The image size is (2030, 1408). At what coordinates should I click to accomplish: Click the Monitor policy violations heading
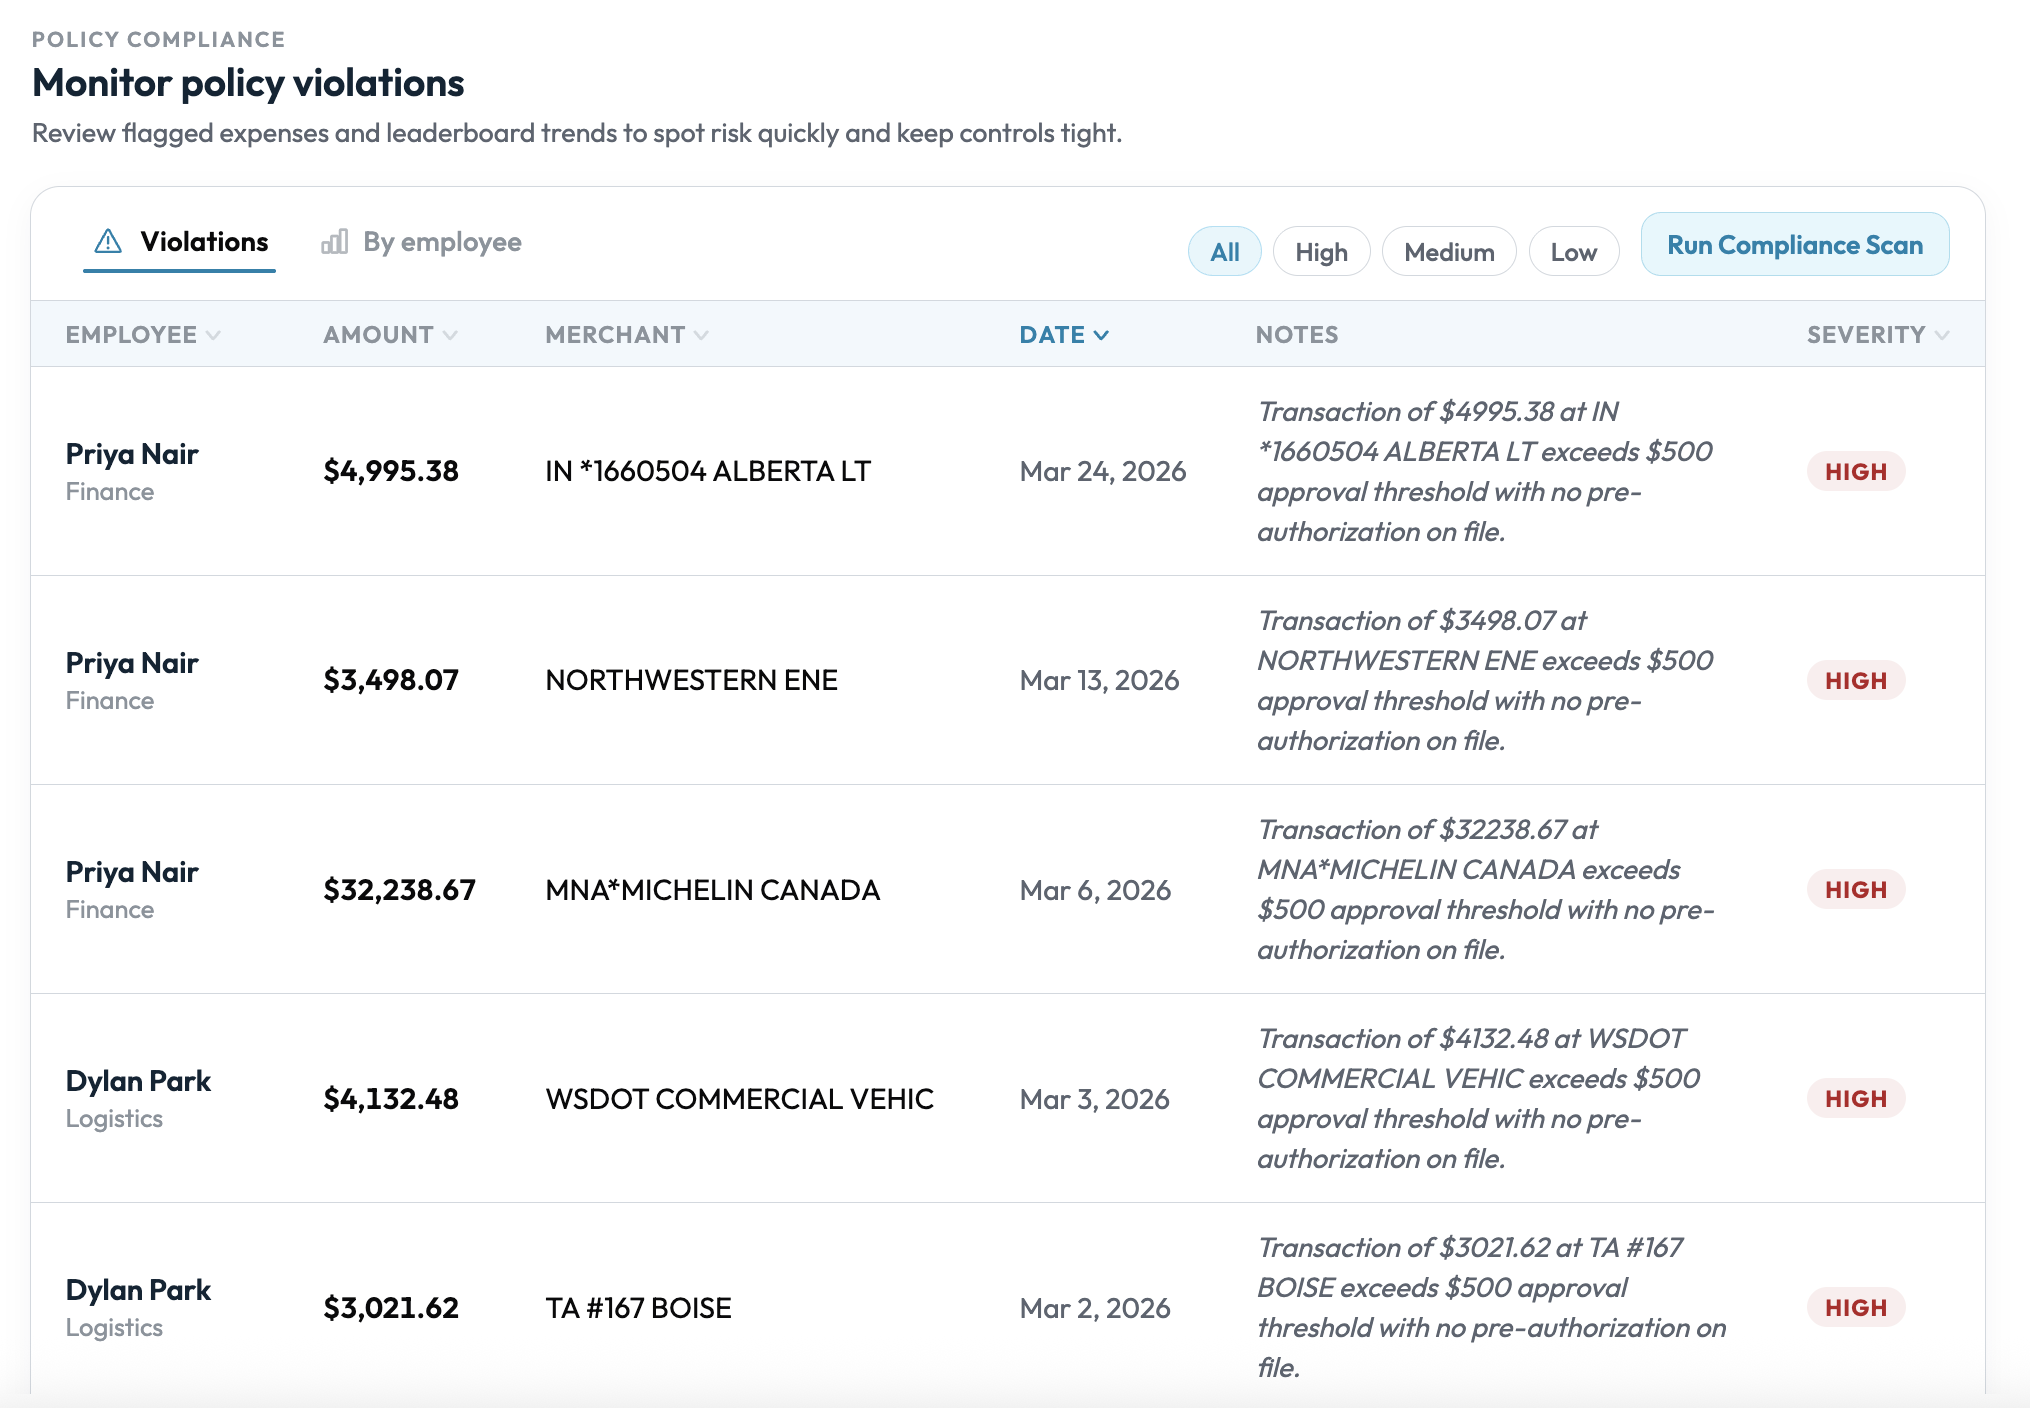(248, 83)
